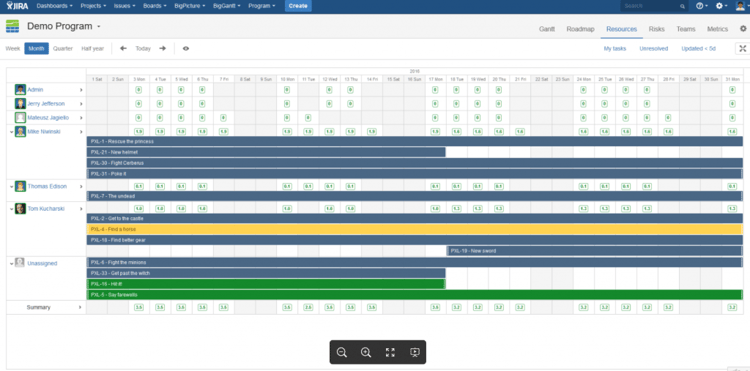Collapse the Unassigned task group
The height and width of the screenshot is (371, 750).
[11, 263]
